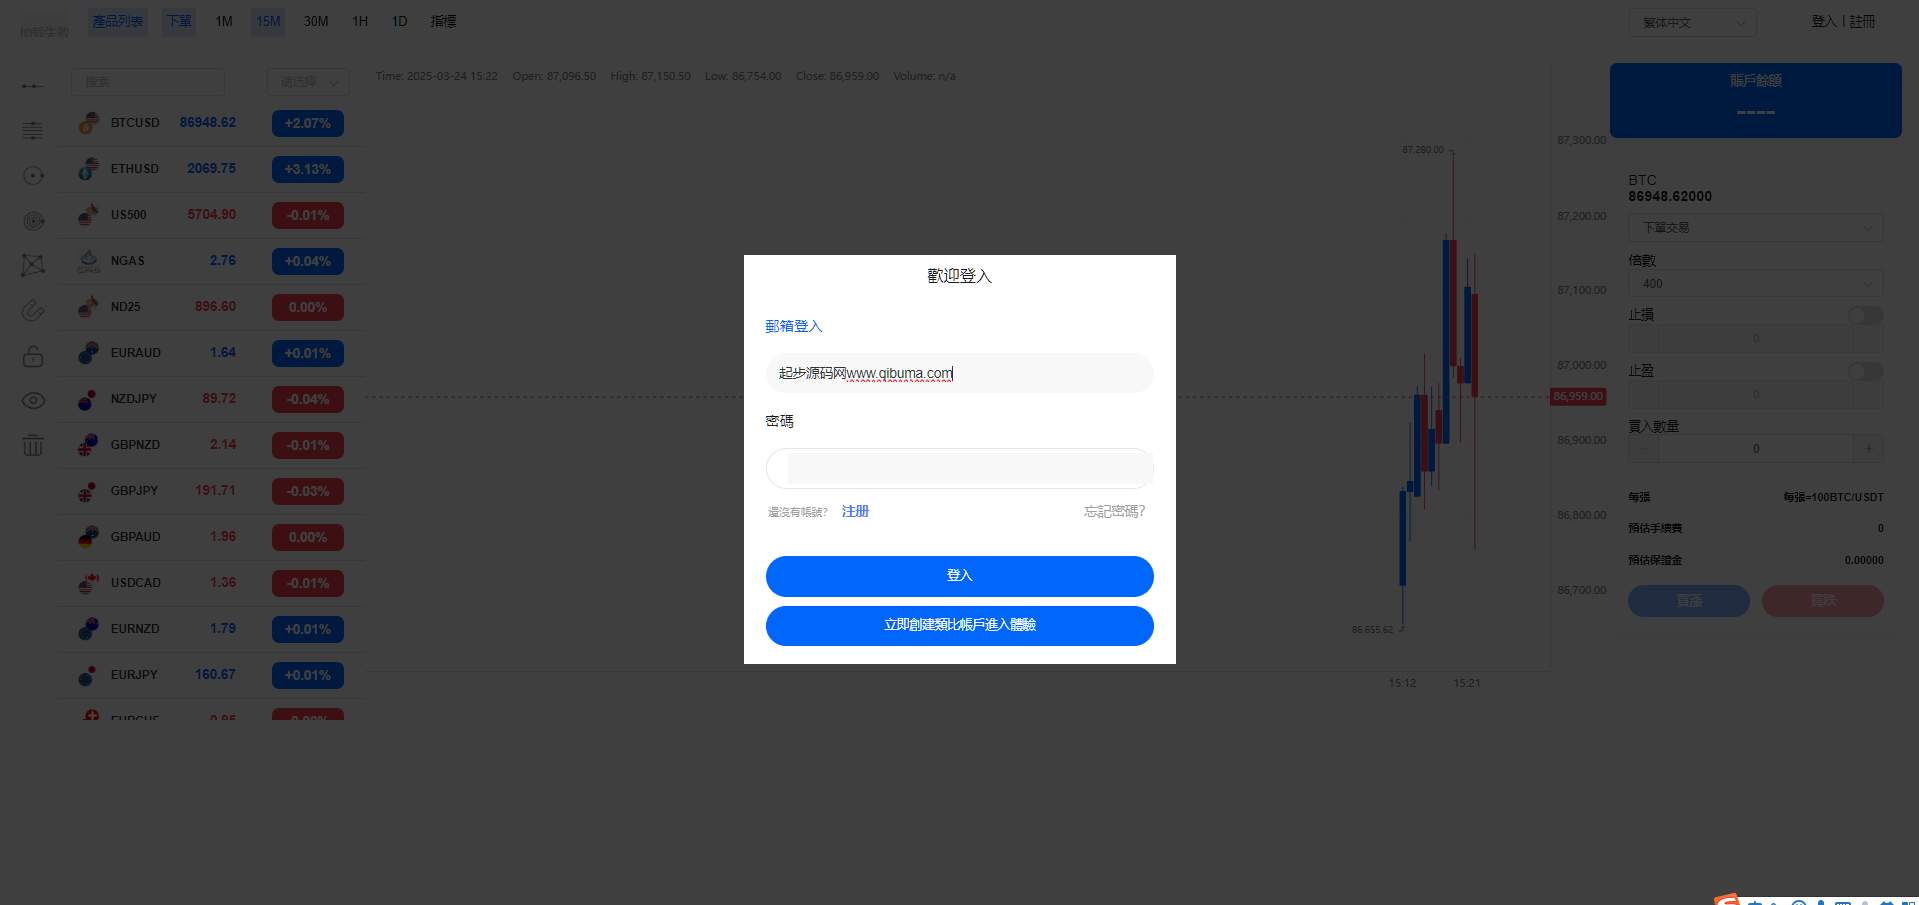Click the 注册 register link in dialog
This screenshot has height=905, width=1919.
(855, 512)
